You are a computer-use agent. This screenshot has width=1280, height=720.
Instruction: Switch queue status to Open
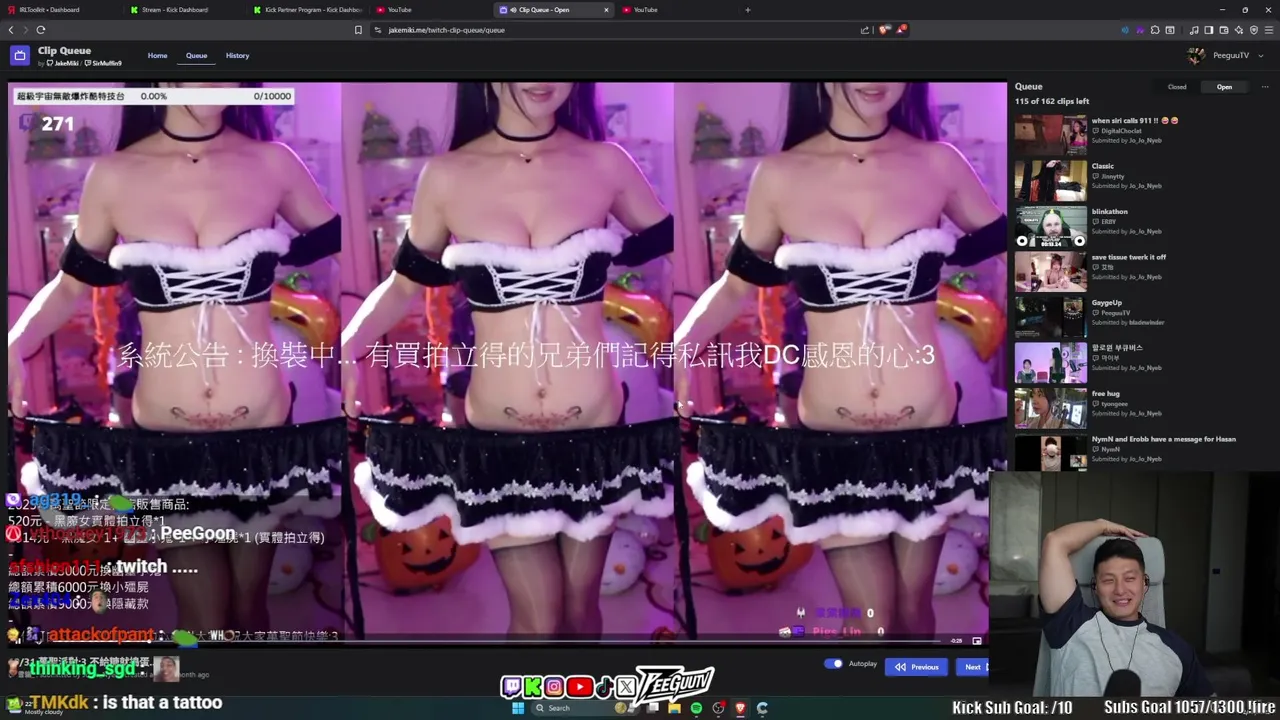[x=1224, y=87]
